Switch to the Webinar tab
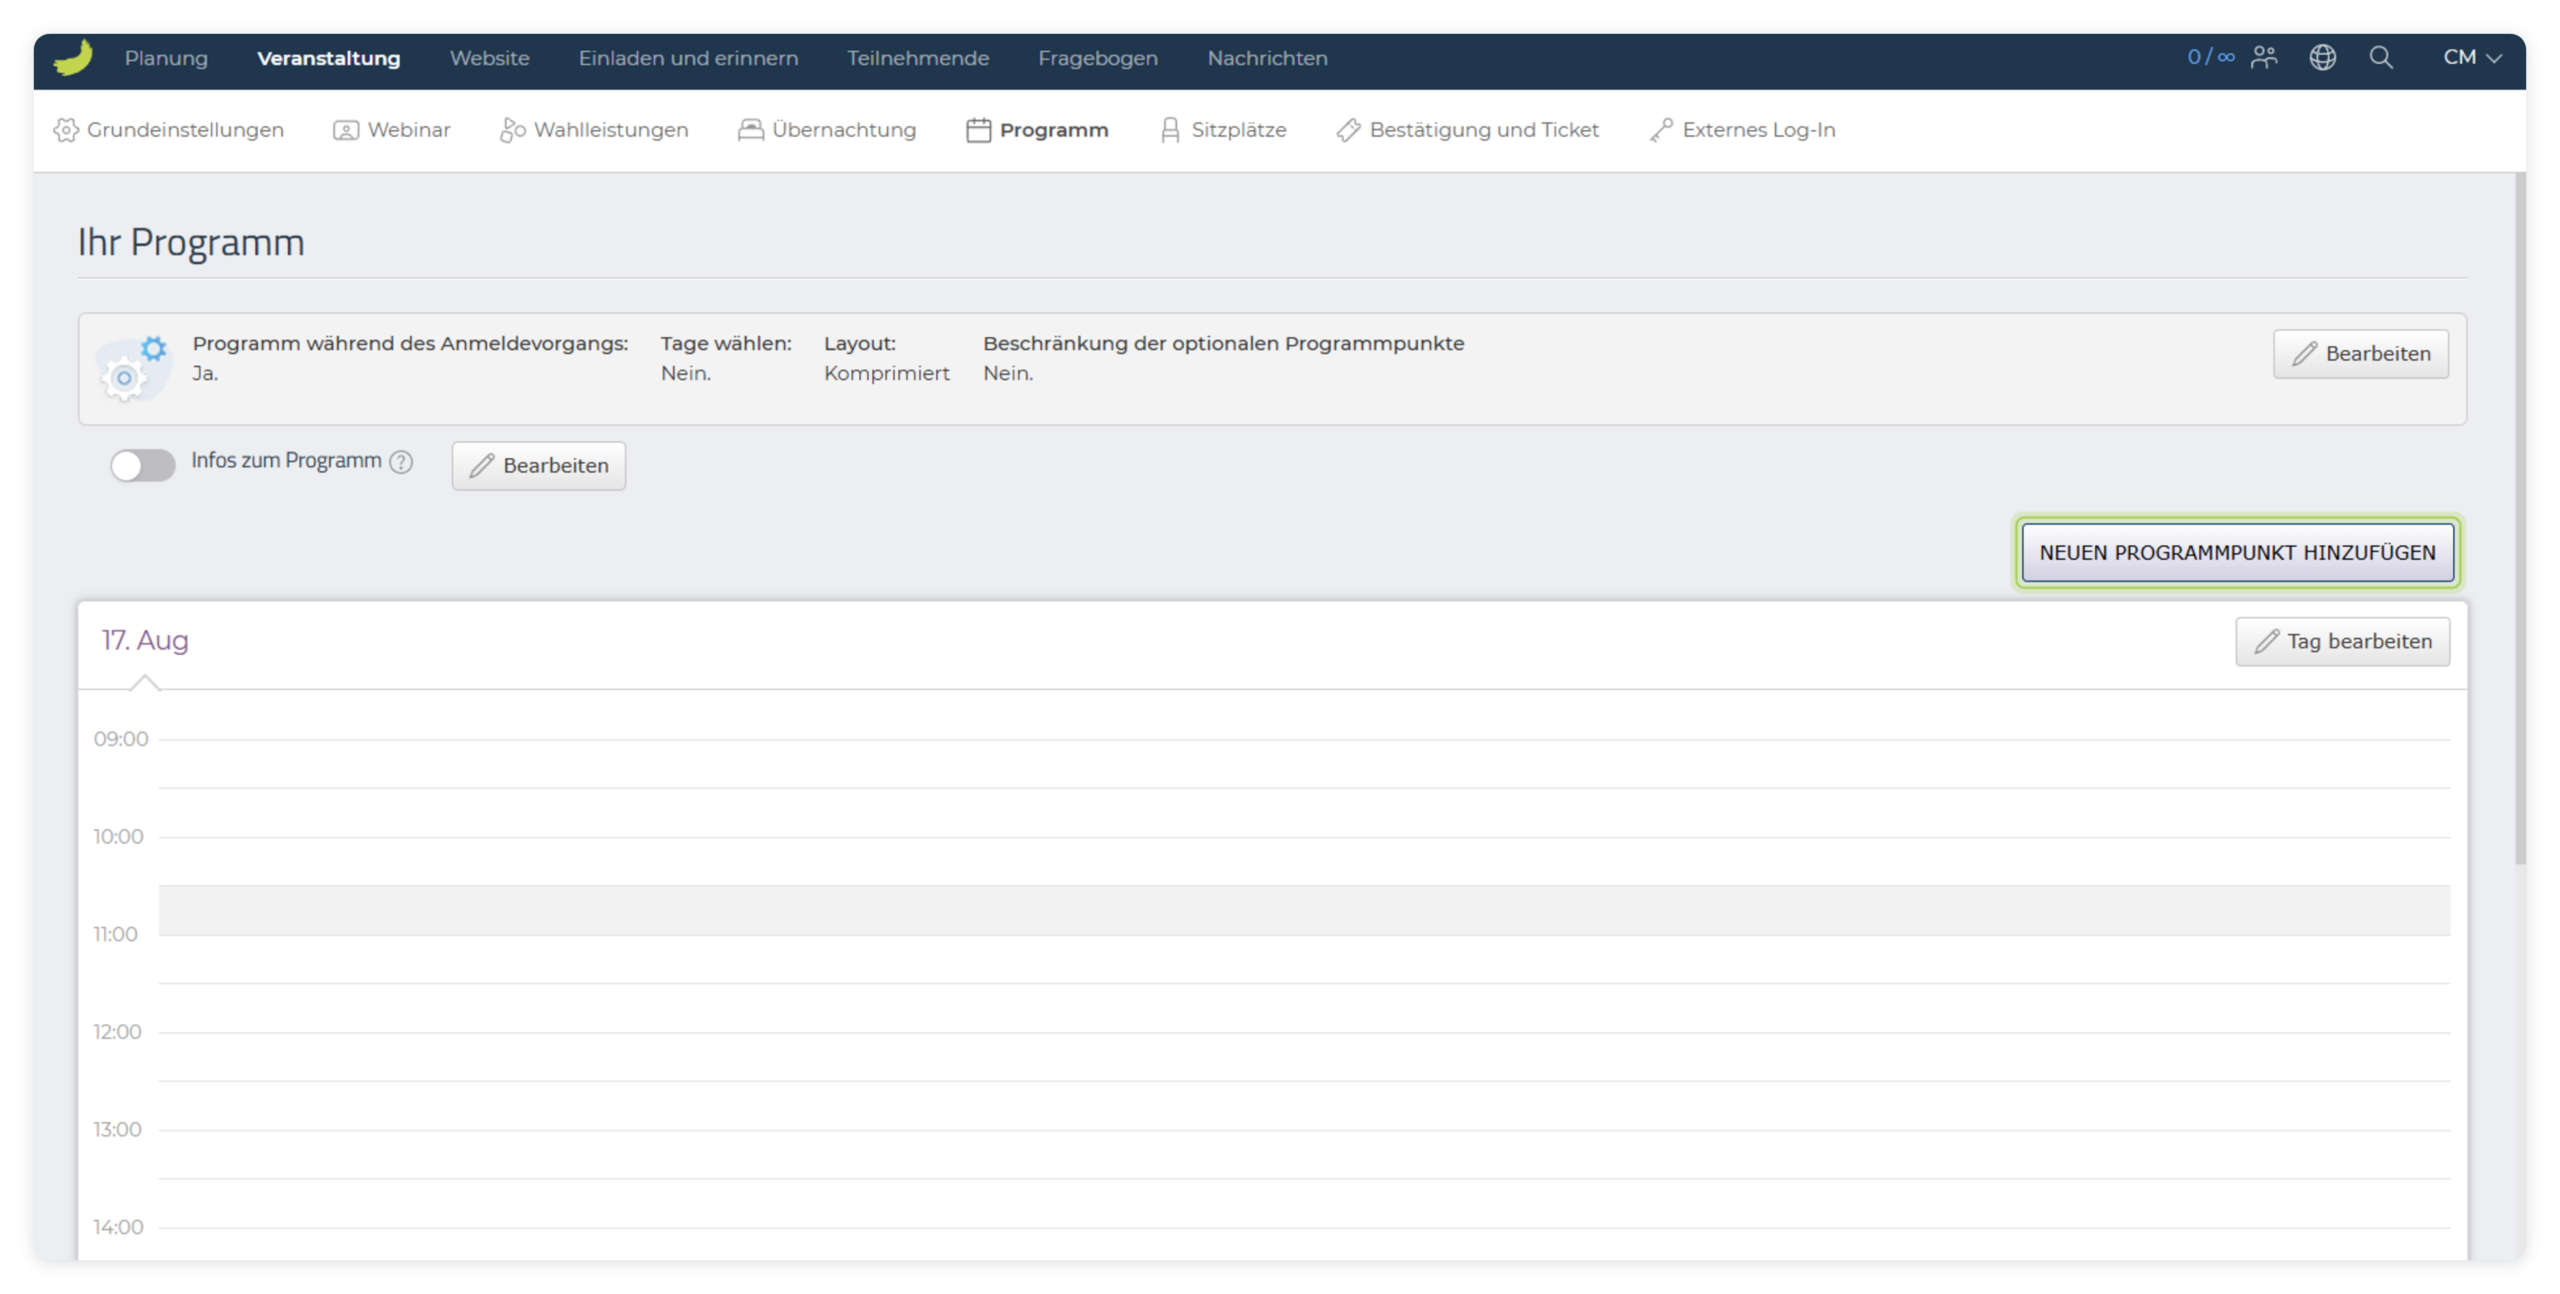The image size is (2560, 1294). (x=391, y=130)
